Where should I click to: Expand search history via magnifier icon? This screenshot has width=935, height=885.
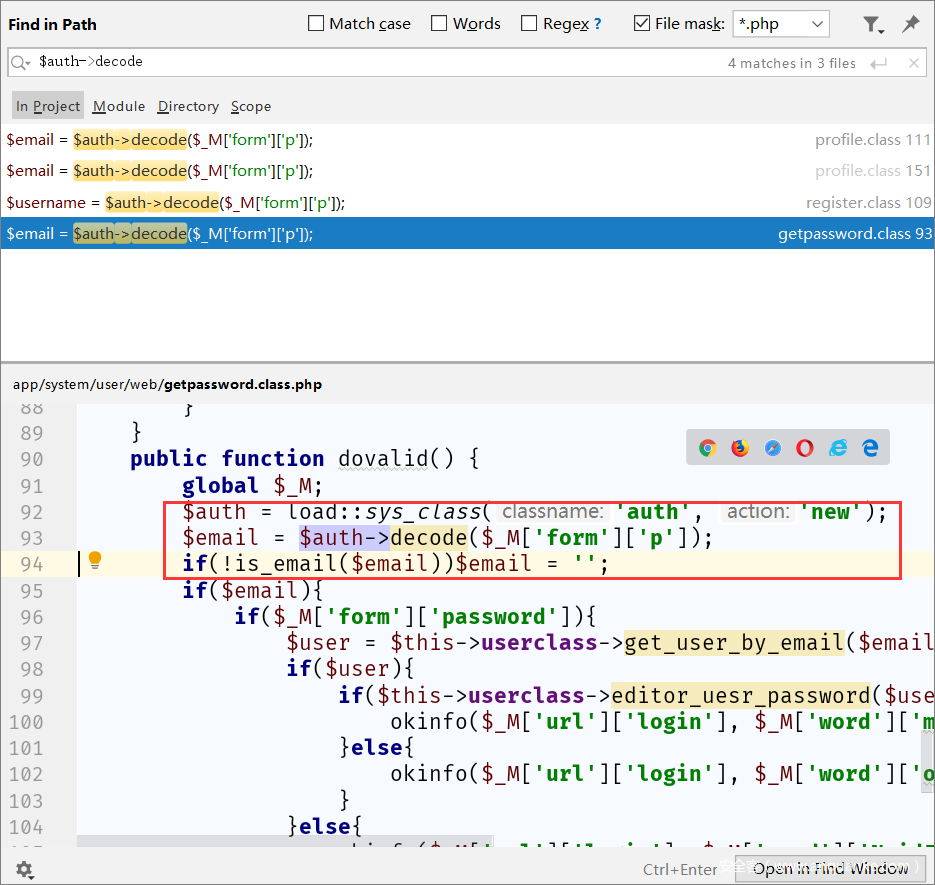point(21,62)
